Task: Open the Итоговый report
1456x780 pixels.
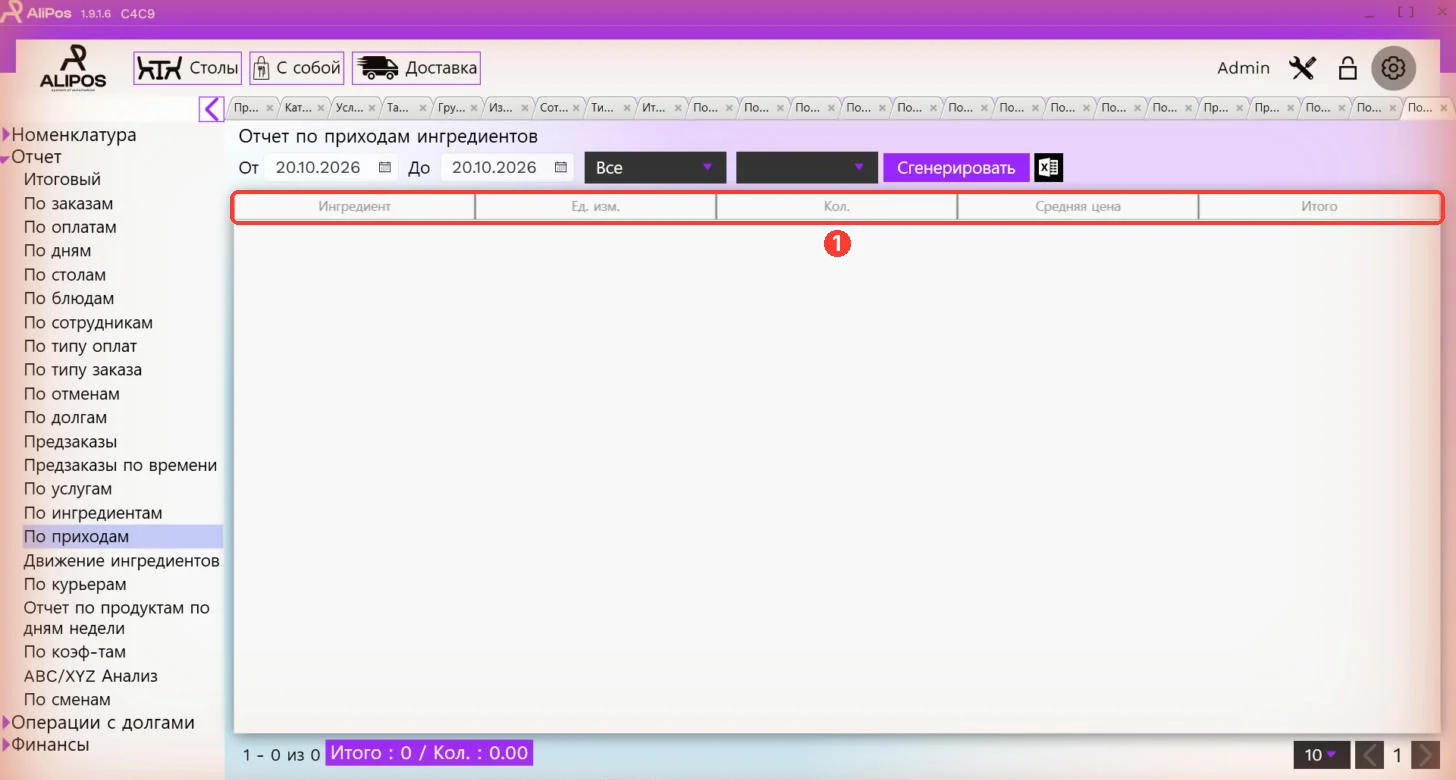Action: click(x=62, y=180)
